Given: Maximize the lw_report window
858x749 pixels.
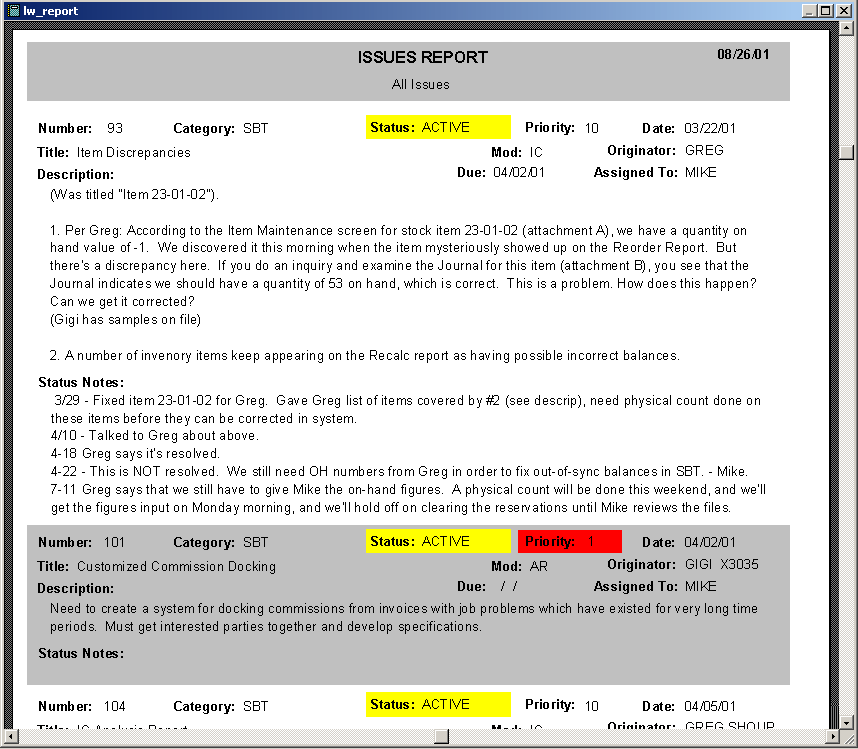Looking at the screenshot, I should 826,11.
